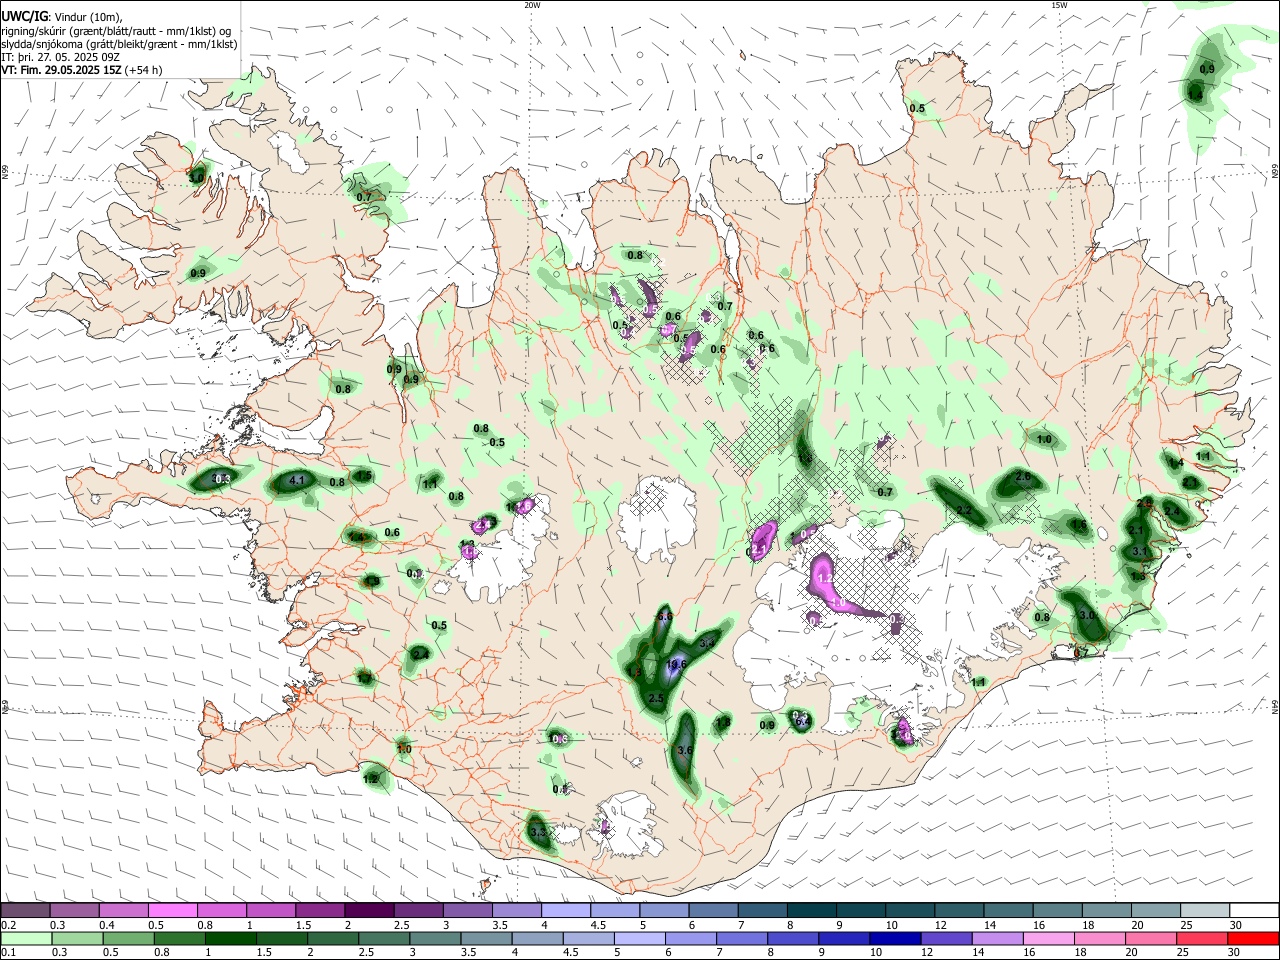This screenshot has width=1280, height=960.
Task: Select the white snow swatch starting at 30
Action: [1252, 910]
